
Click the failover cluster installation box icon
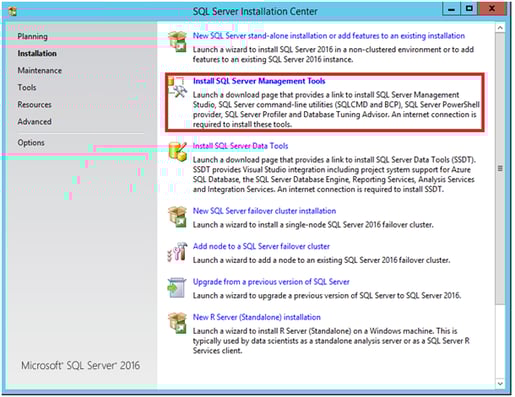[177, 217]
